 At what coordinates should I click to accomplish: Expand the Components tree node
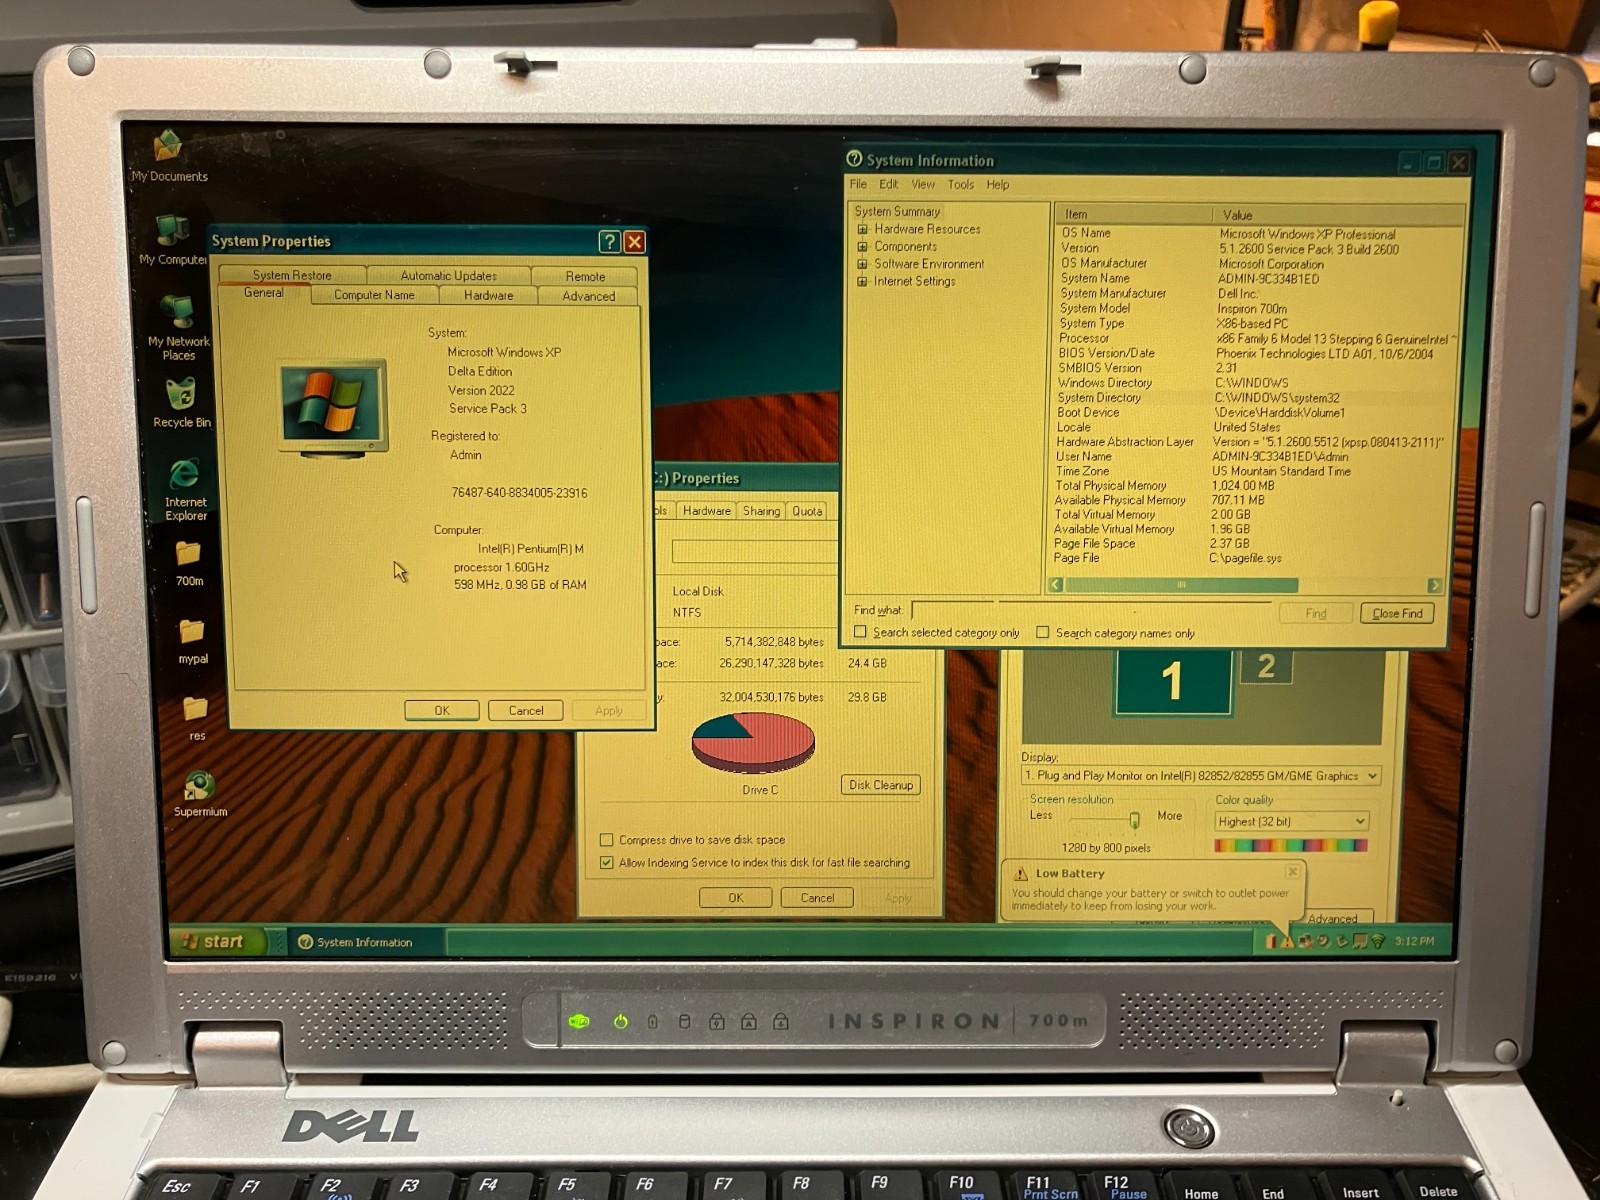click(x=862, y=247)
